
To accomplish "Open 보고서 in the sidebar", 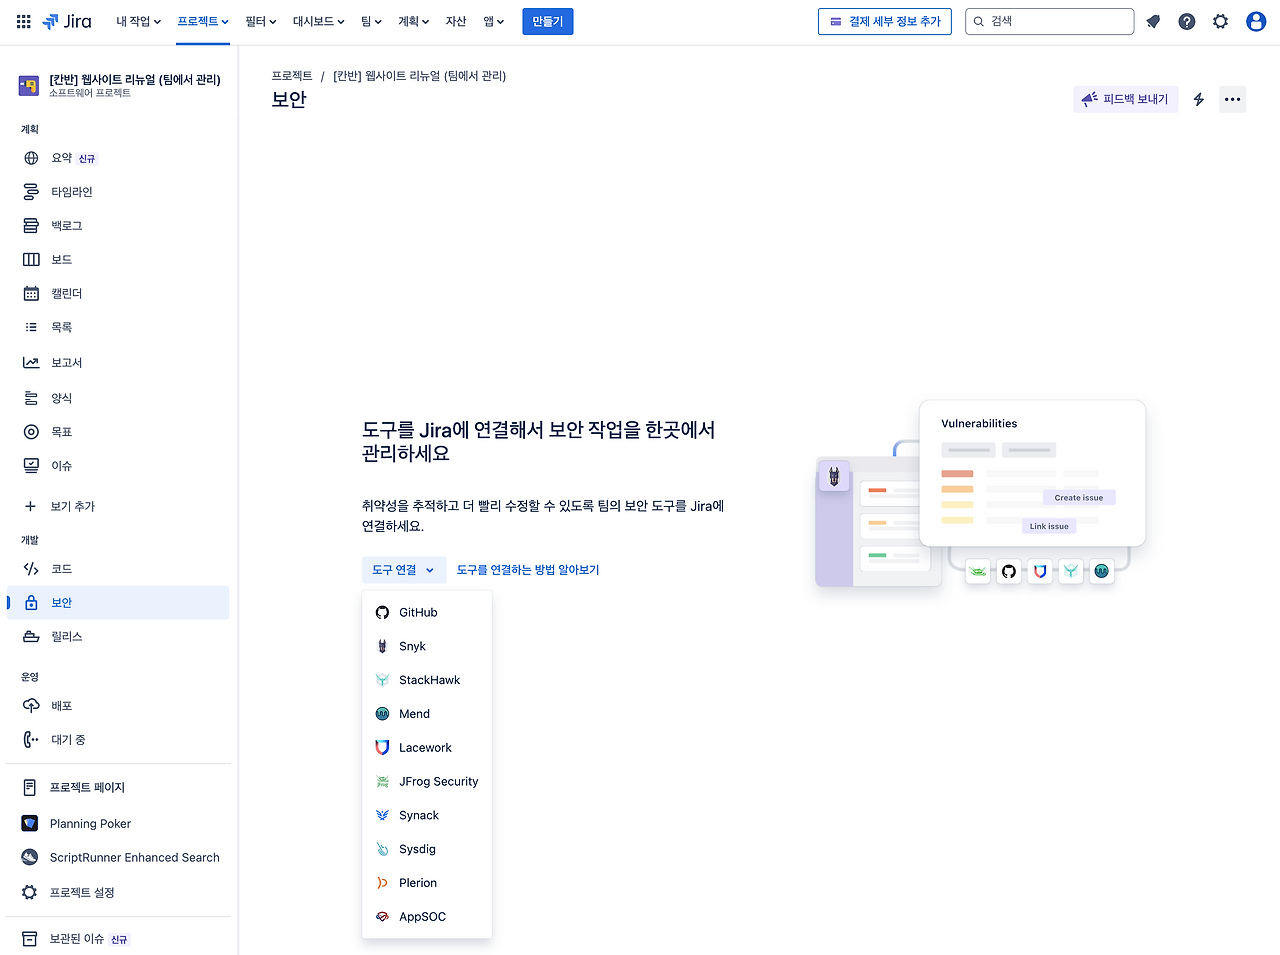I will coord(118,363).
